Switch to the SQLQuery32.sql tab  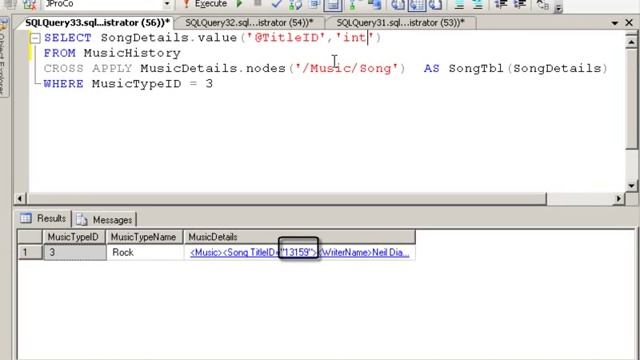(249, 23)
